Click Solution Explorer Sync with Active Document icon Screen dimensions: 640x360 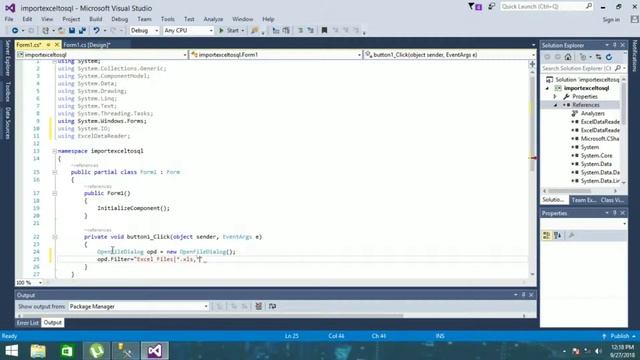click(x=598, y=57)
